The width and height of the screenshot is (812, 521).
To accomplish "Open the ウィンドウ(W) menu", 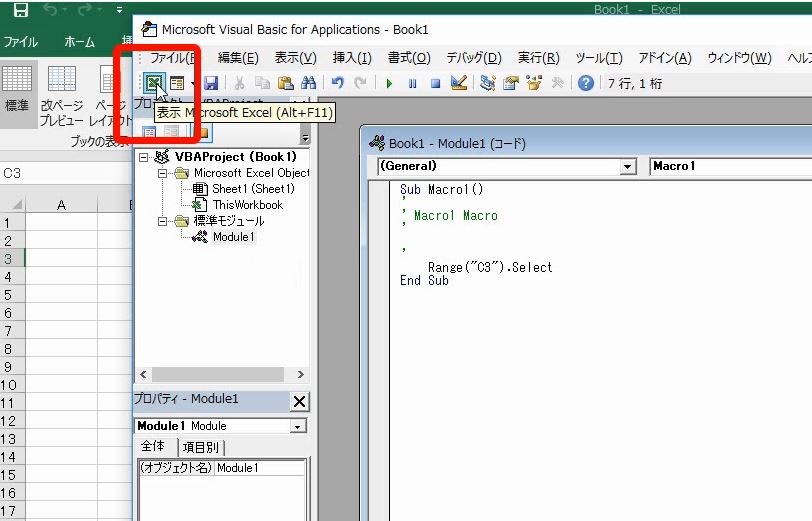I will (x=740, y=57).
